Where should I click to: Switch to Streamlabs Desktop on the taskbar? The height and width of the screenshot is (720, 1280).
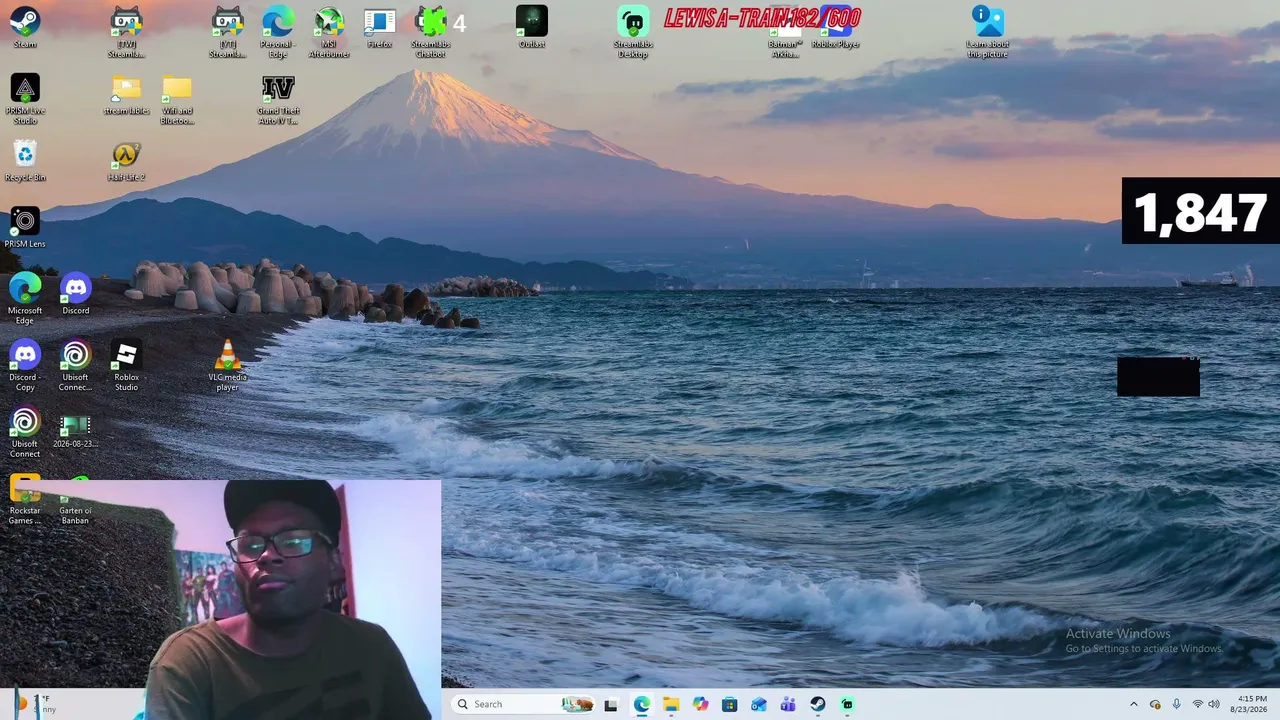click(847, 704)
